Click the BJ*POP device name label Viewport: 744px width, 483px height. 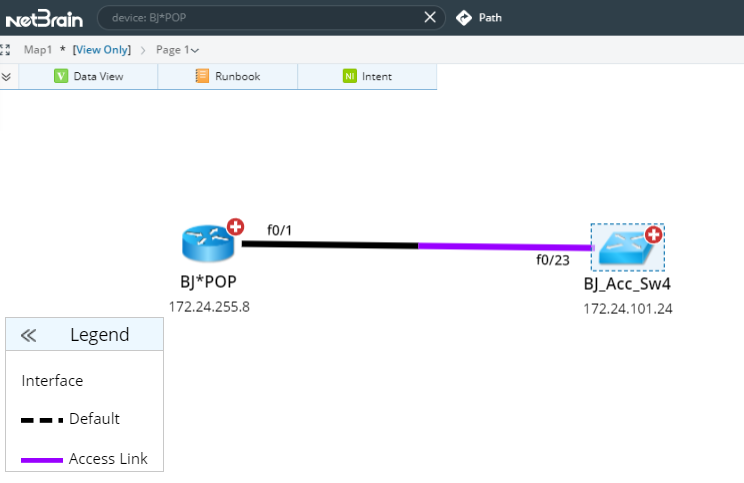point(208,282)
